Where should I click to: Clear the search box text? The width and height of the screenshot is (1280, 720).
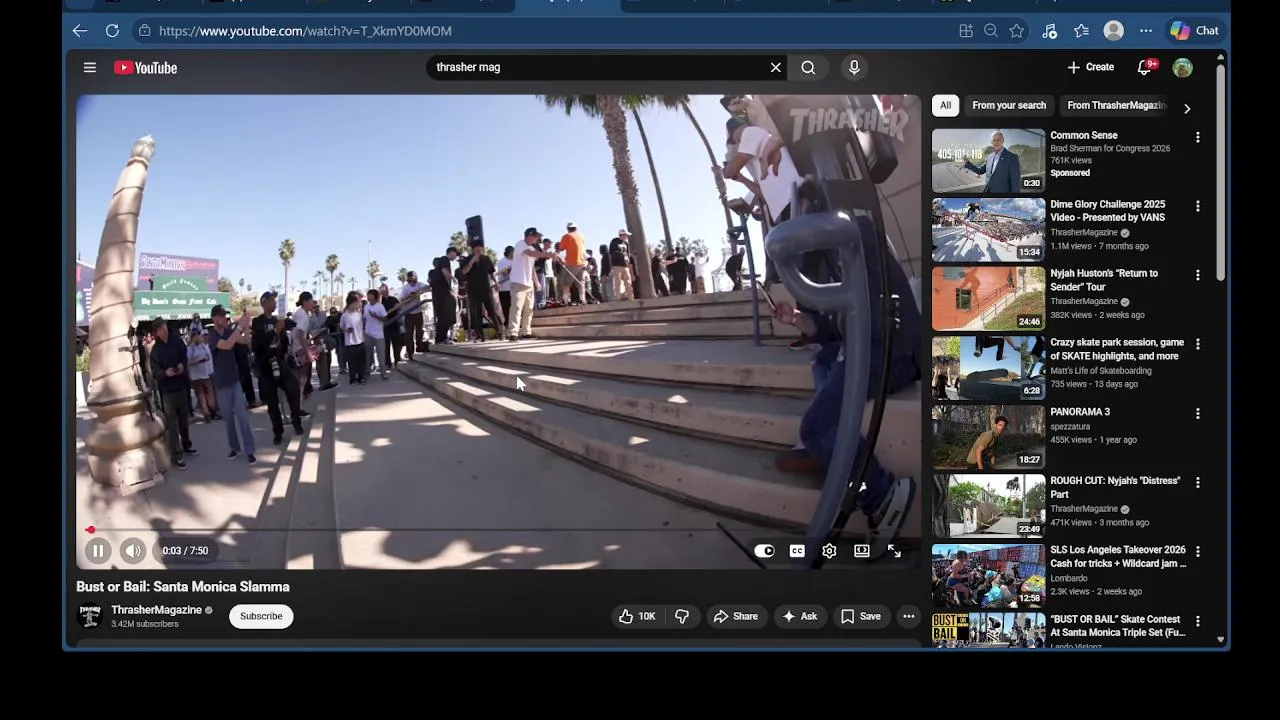776,67
